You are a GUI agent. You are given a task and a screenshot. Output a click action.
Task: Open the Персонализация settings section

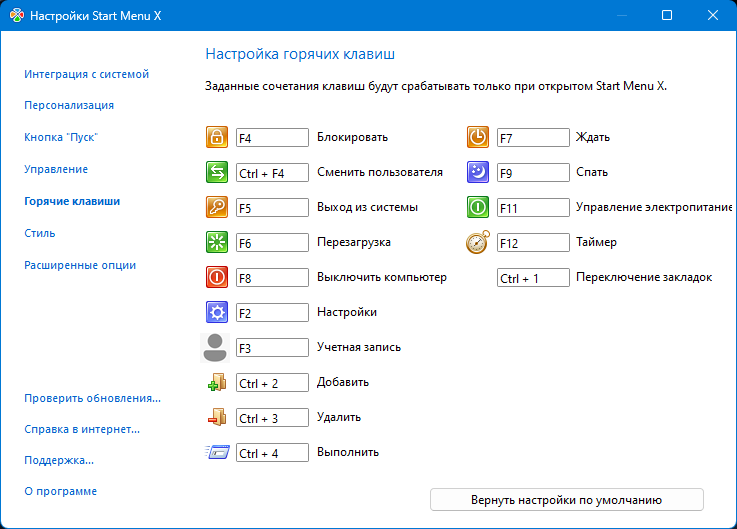(x=69, y=105)
